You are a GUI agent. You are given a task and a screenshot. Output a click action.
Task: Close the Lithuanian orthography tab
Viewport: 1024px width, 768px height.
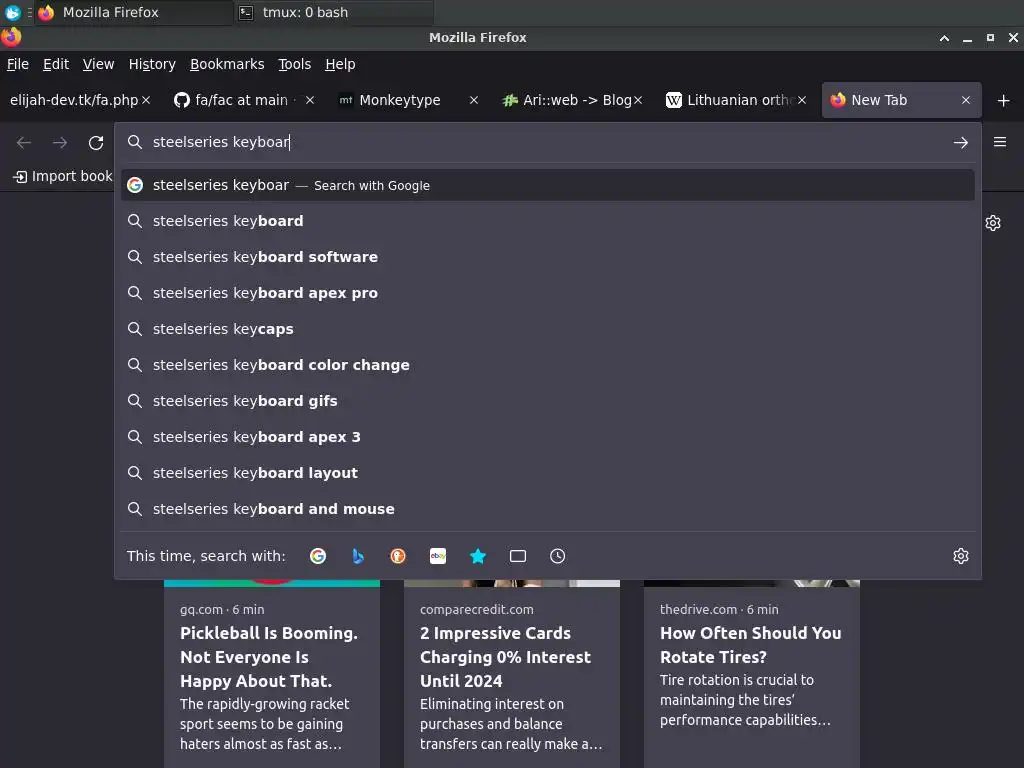[802, 100]
